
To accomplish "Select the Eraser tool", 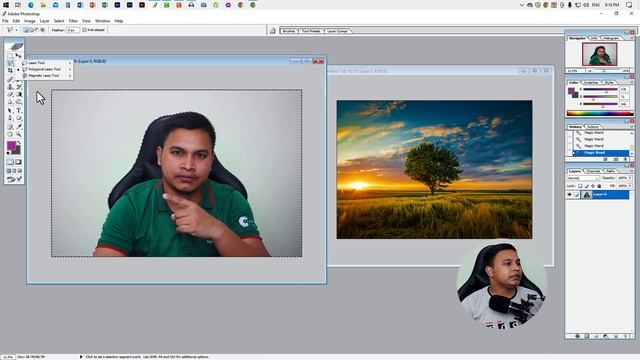I will pos(10,94).
